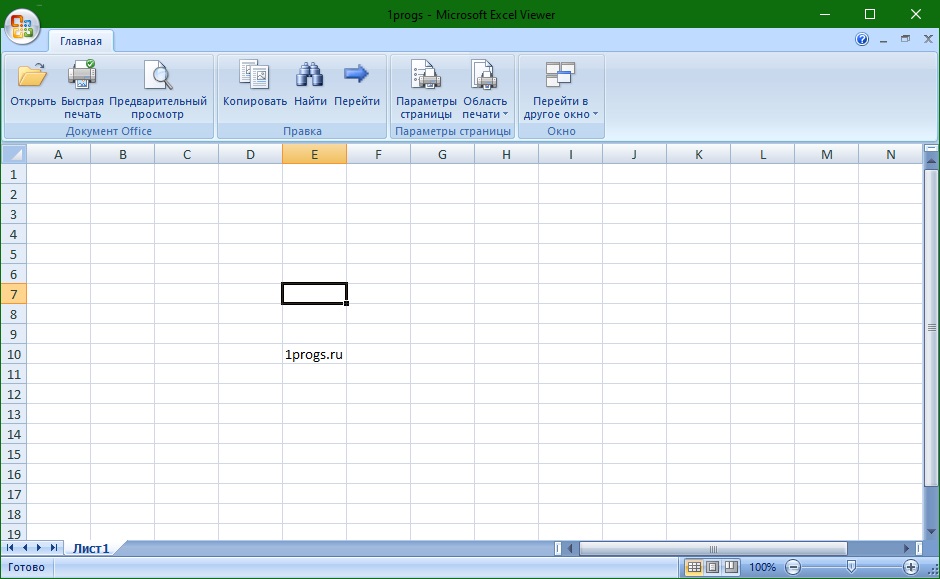Viewport: 940px width, 579px height.
Task: Click Быстрая печать printer icon
Action: tap(82, 75)
